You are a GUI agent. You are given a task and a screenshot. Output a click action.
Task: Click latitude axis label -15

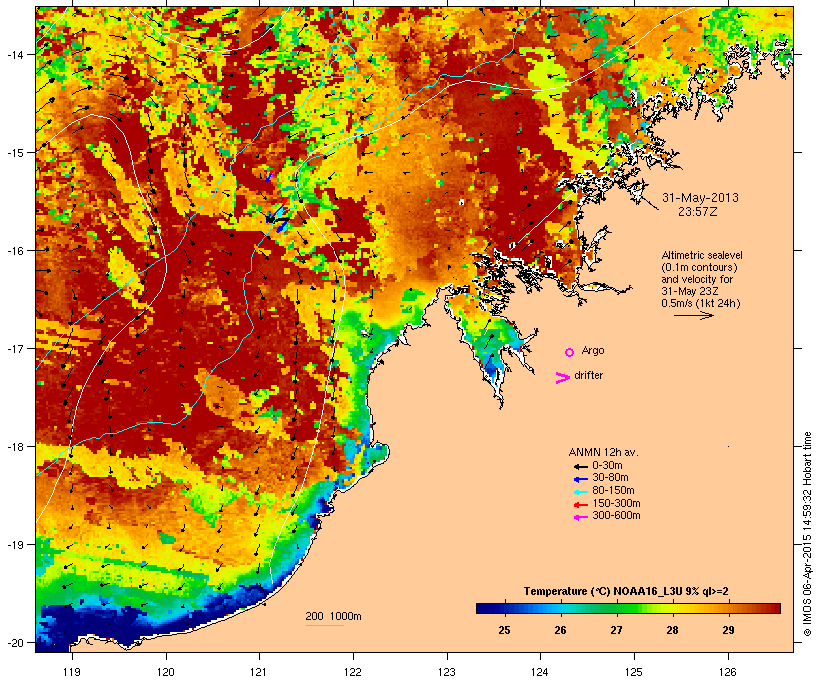[x=15, y=153]
